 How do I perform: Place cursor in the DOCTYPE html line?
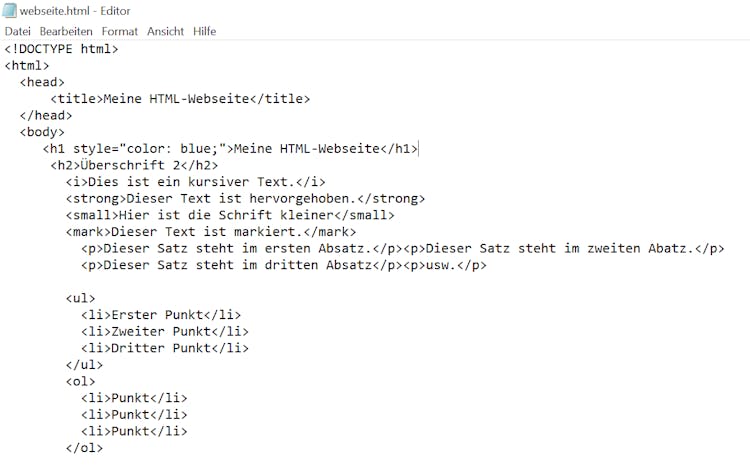(x=61, y=49)
